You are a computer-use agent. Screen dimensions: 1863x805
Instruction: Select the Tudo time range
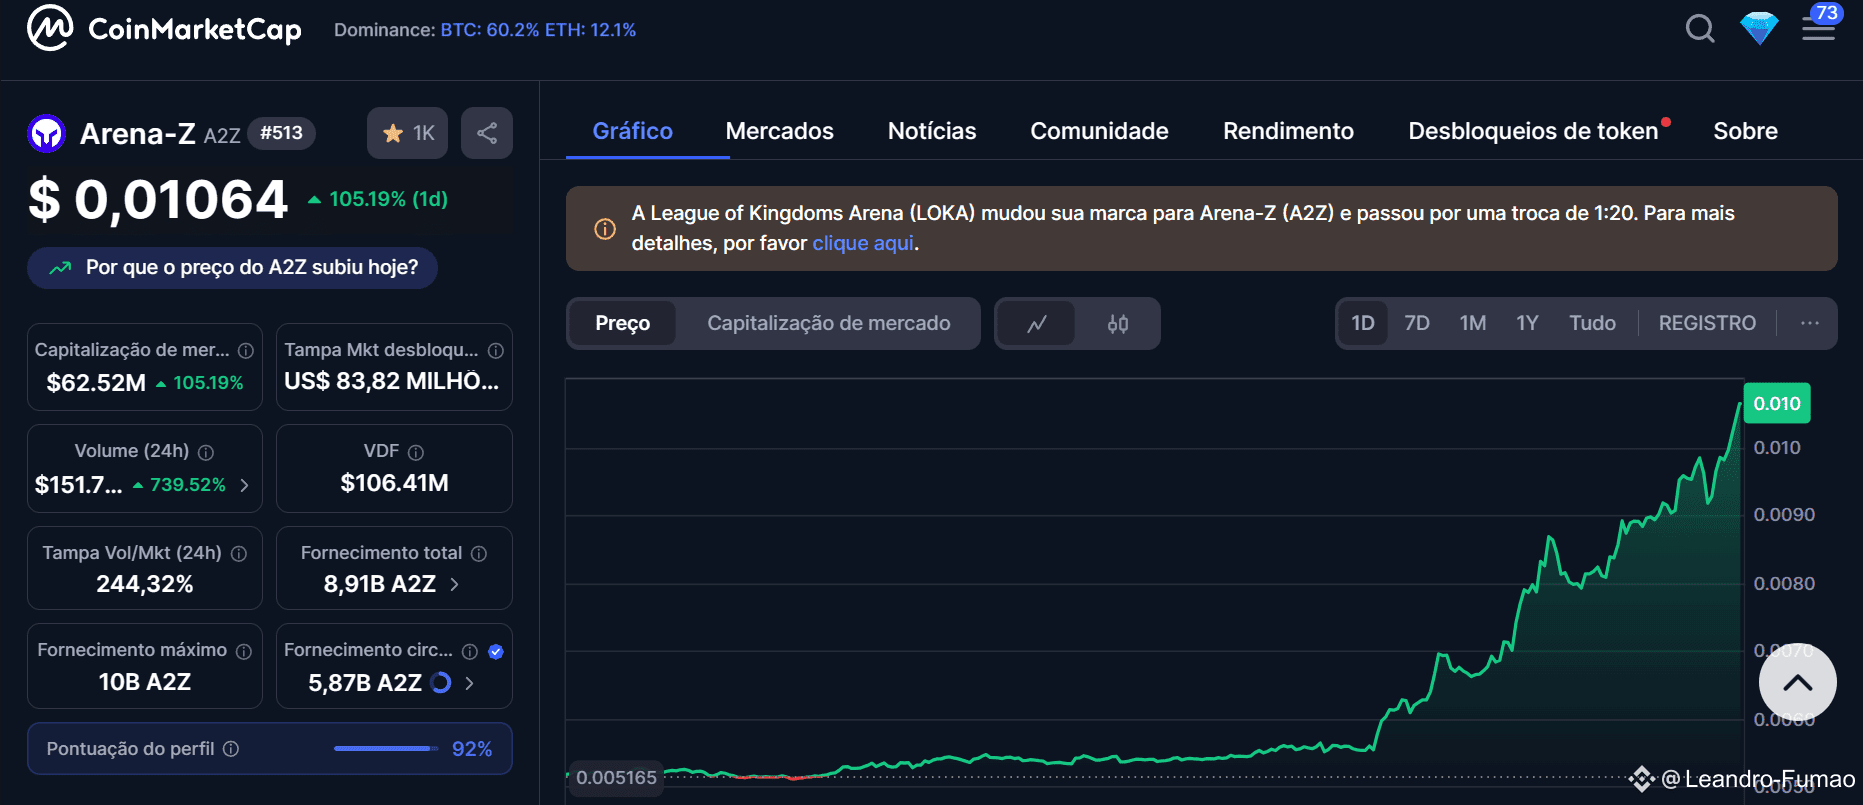point(1592,323)
